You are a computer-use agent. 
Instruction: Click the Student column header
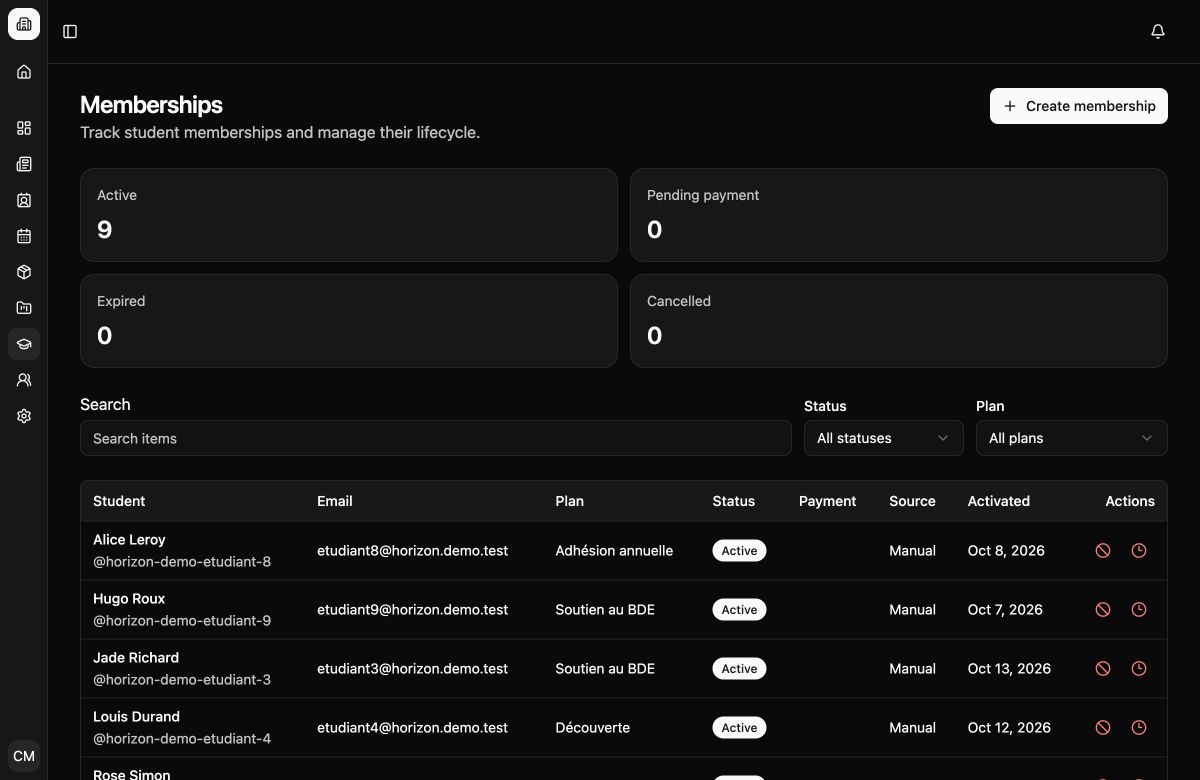click(x=119, y=501)
